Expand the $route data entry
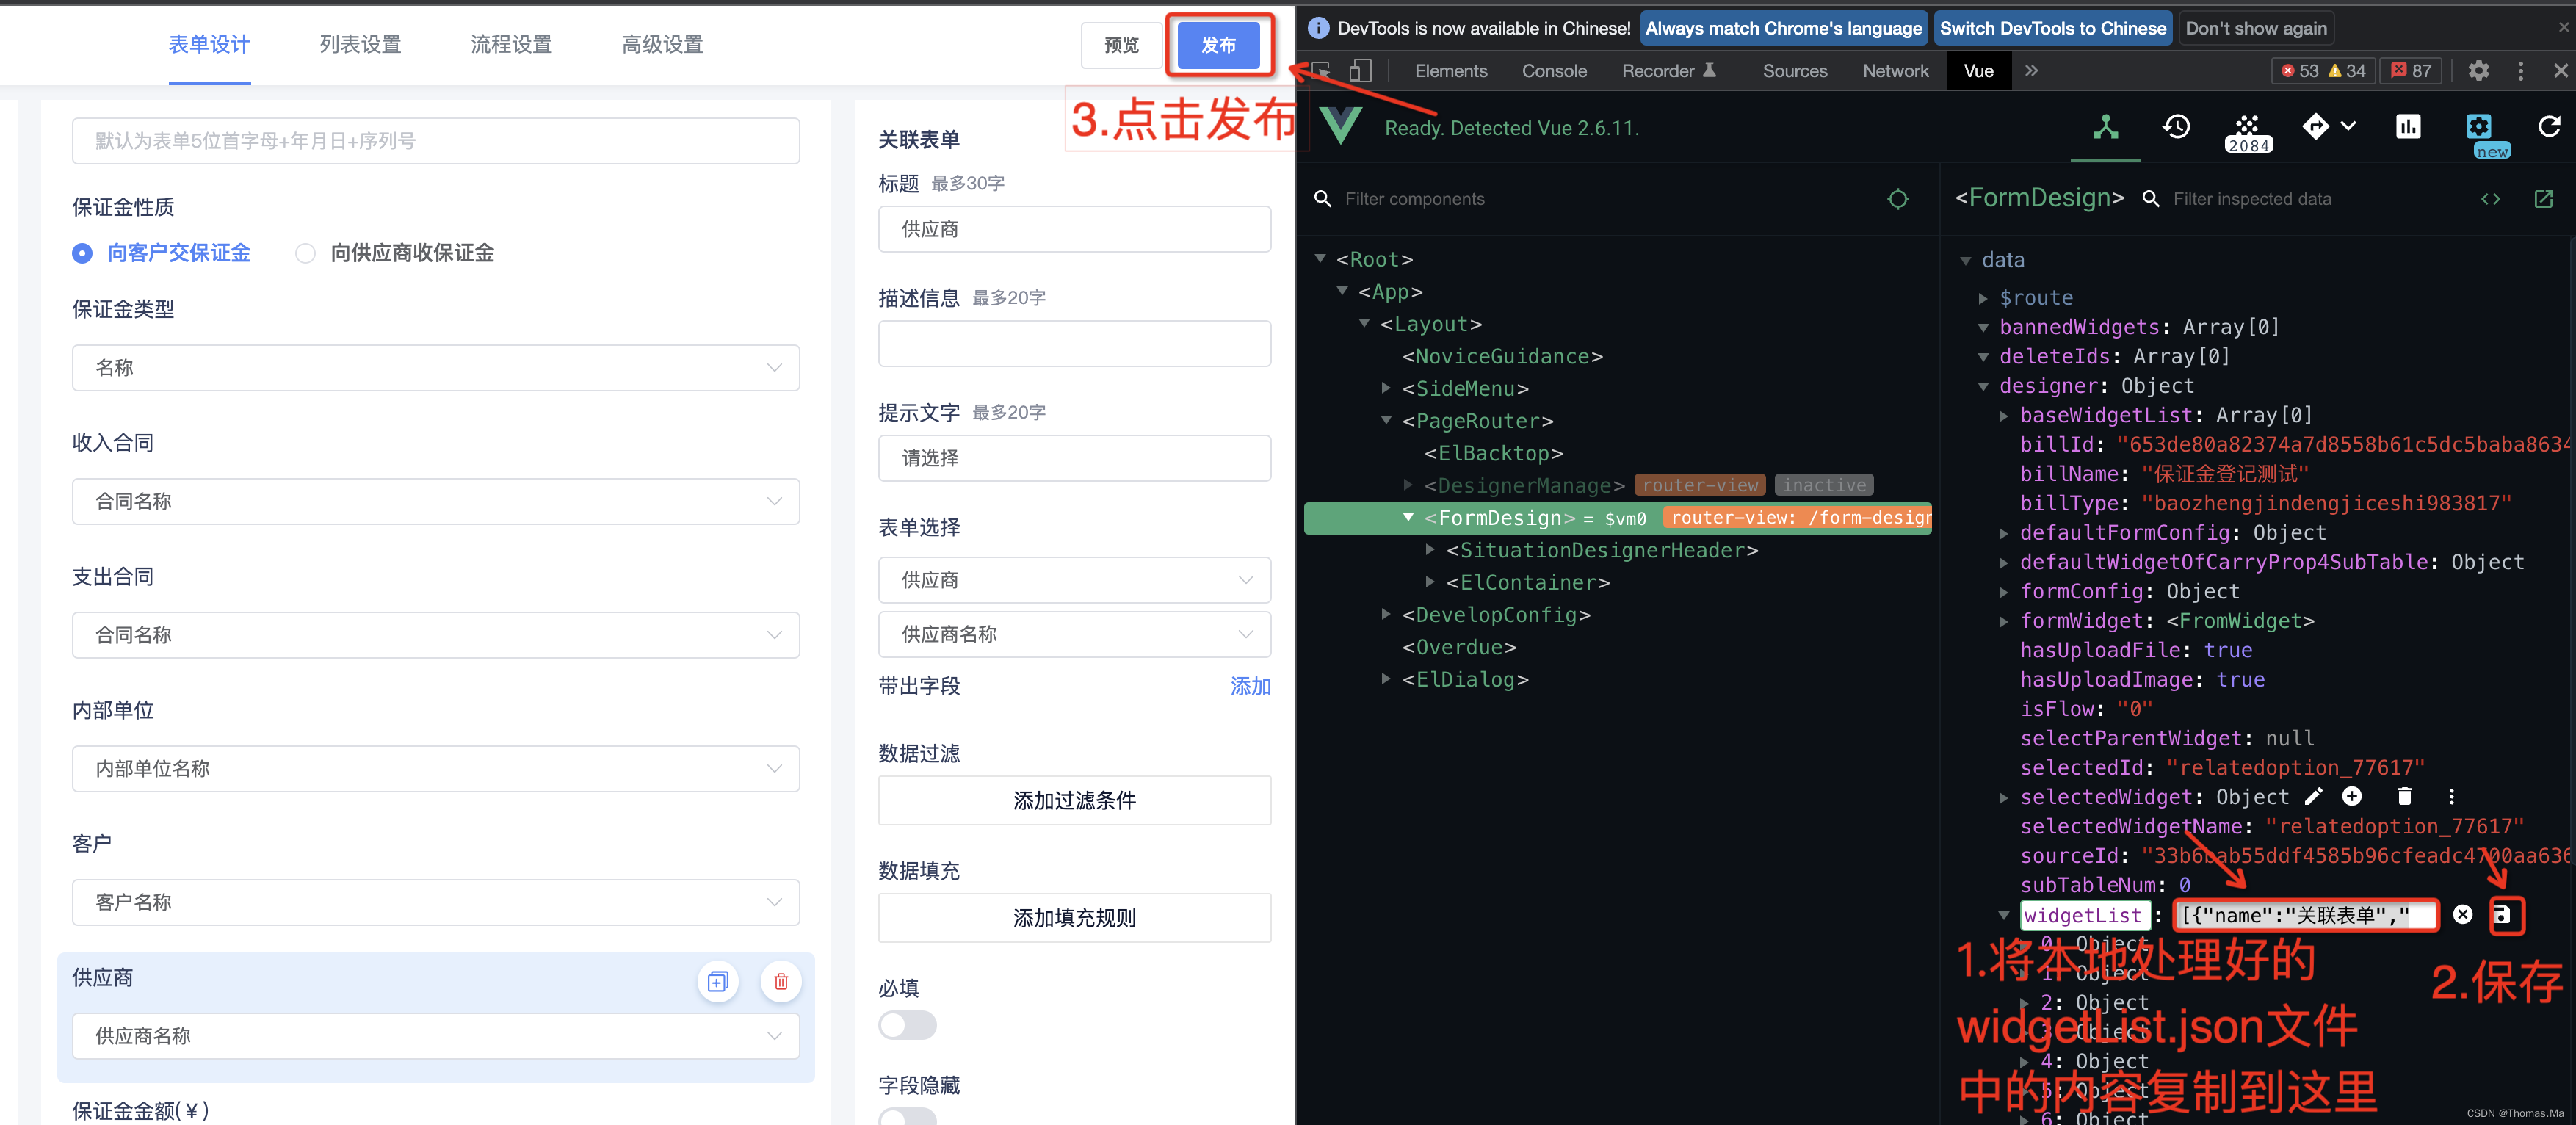 [1983, 298]
